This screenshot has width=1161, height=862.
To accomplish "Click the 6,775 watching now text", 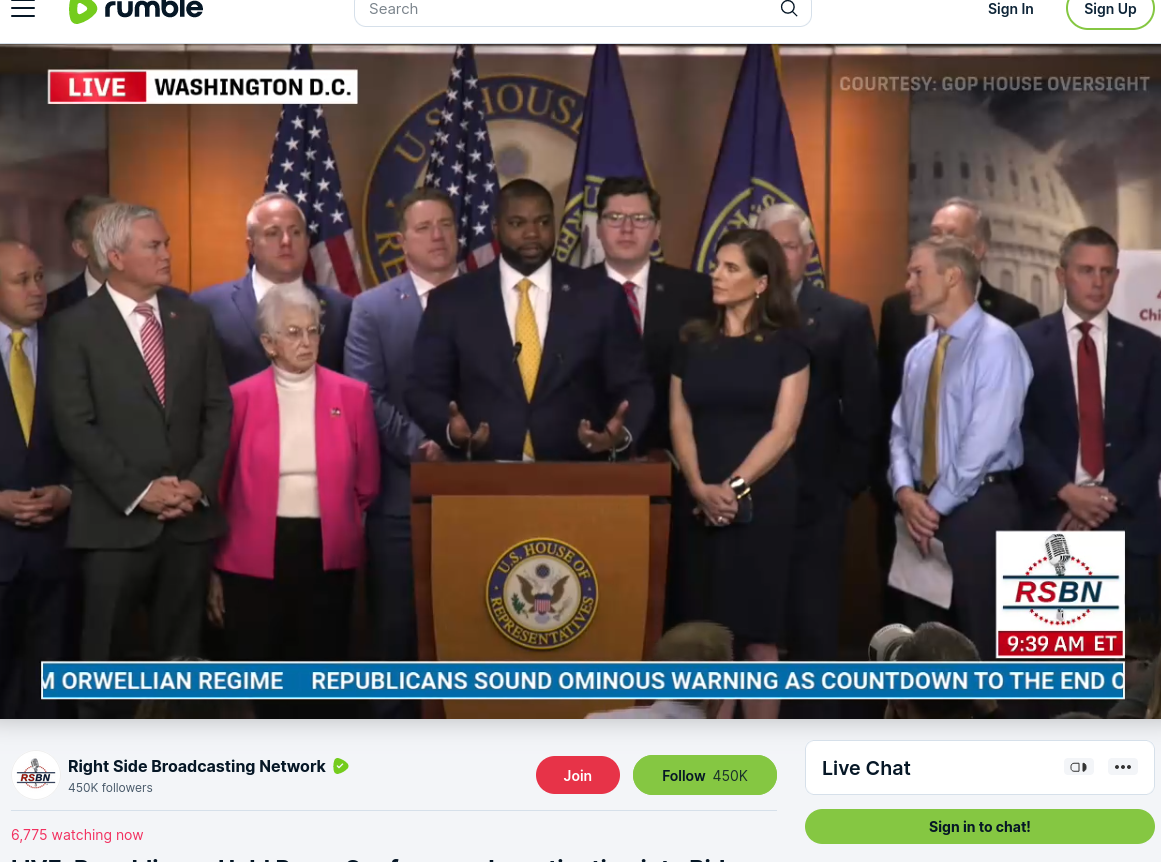I will (x=77, y=835).
